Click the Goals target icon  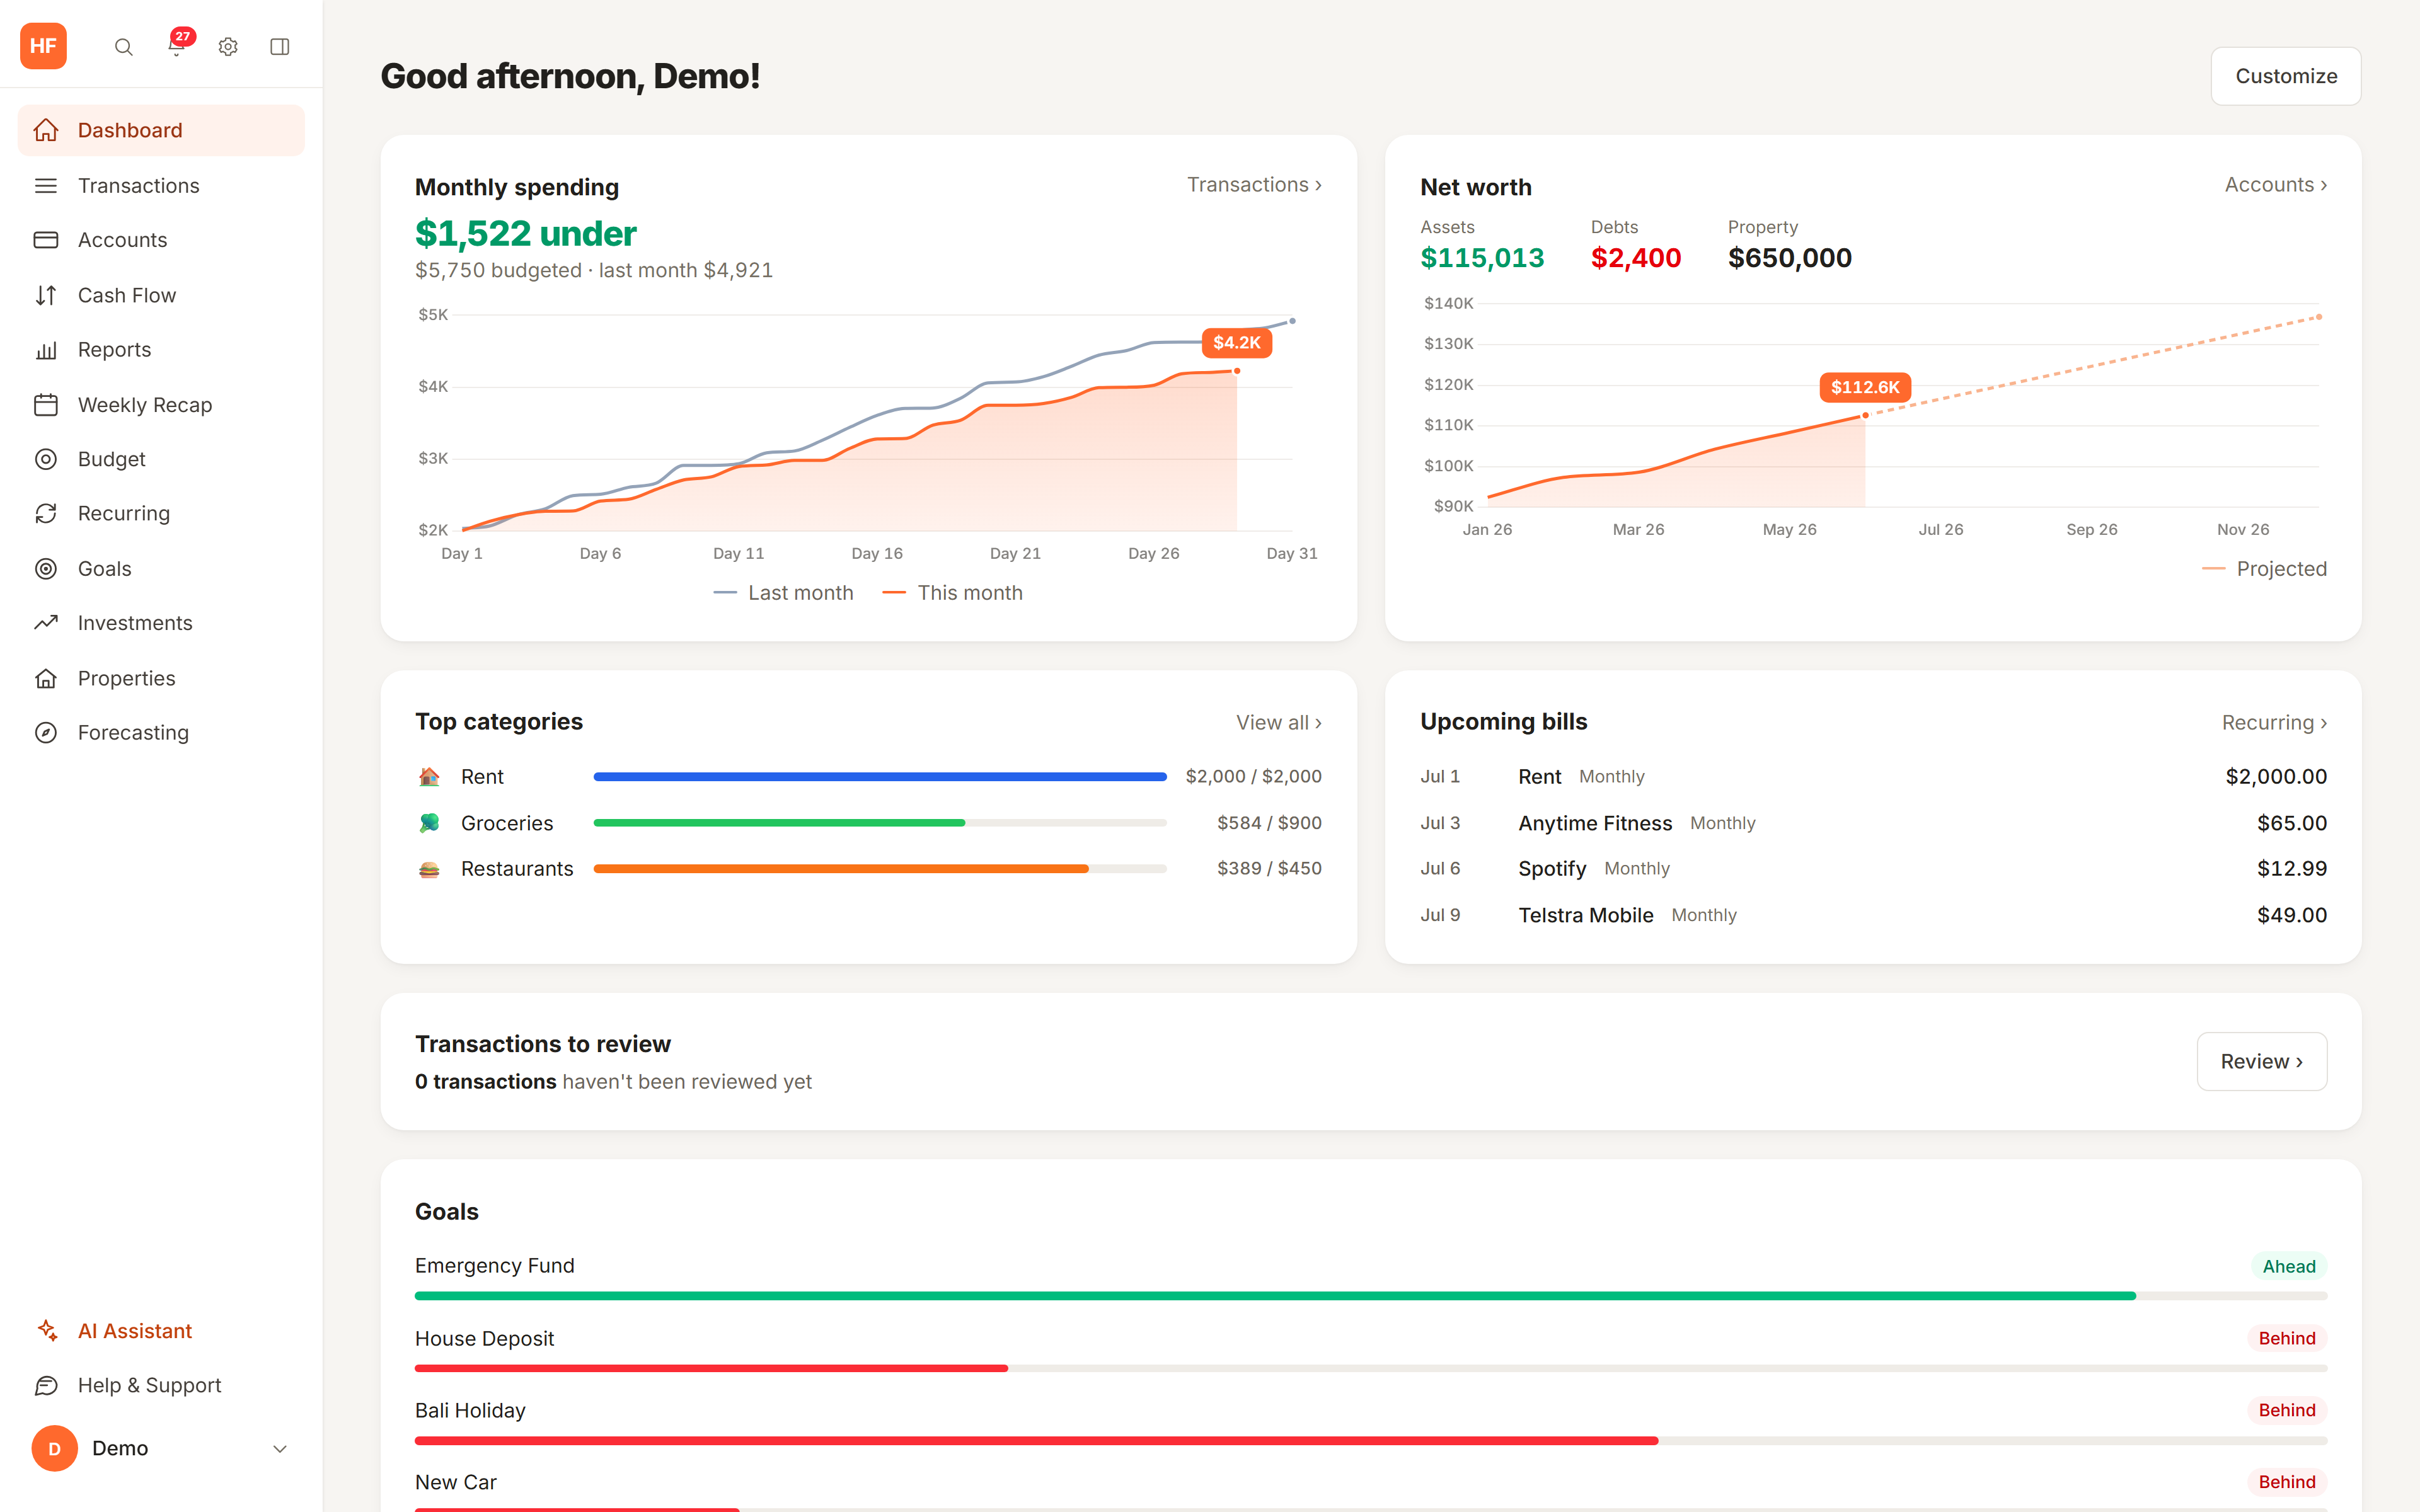[46, 568]
